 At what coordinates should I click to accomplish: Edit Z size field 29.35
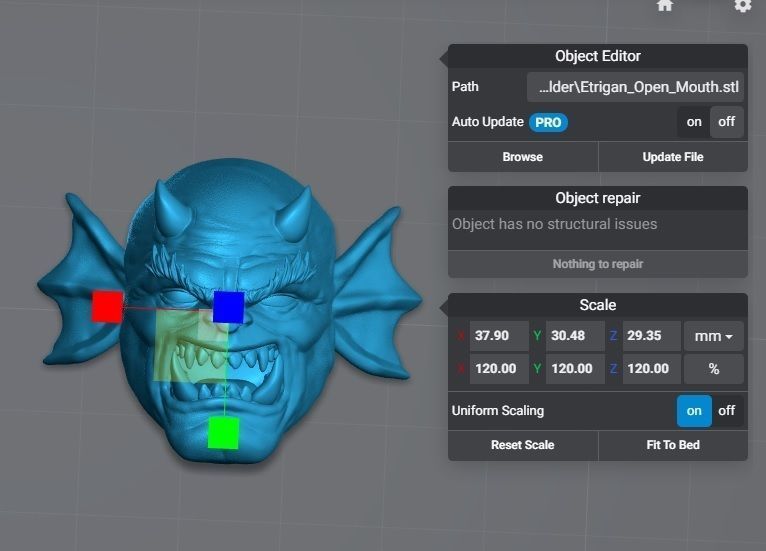click(x=651, y=336)
